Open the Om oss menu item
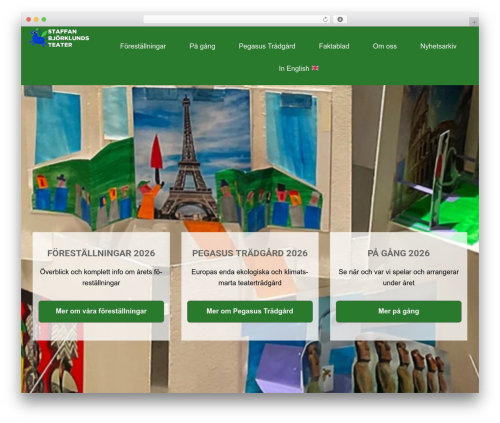The image size is (500, 423). pyautogui.click(x=385, y=46)
